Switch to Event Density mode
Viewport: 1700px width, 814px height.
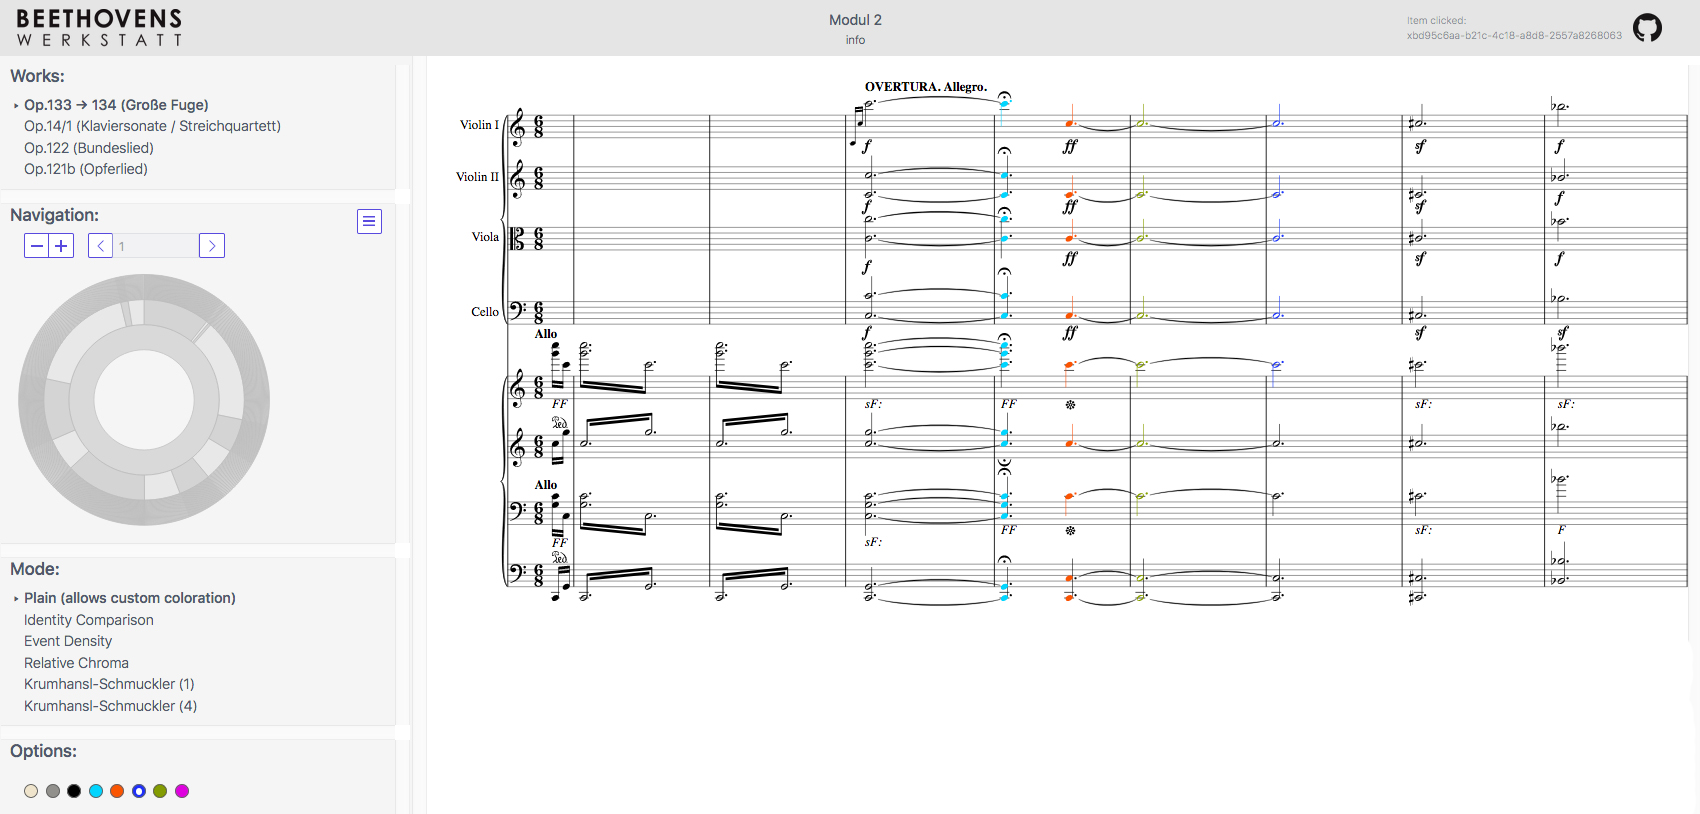[x=68, y=641]
